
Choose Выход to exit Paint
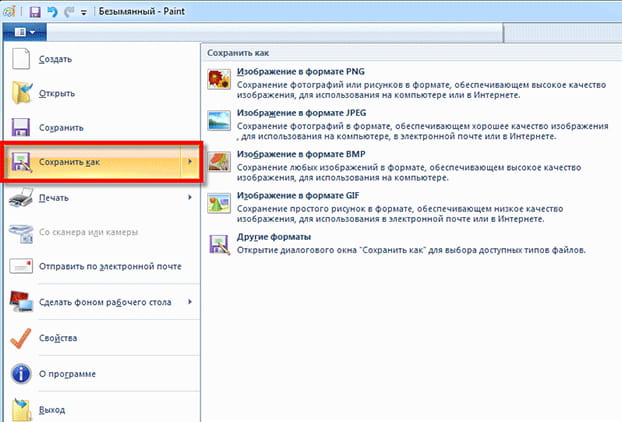(54, 408)
